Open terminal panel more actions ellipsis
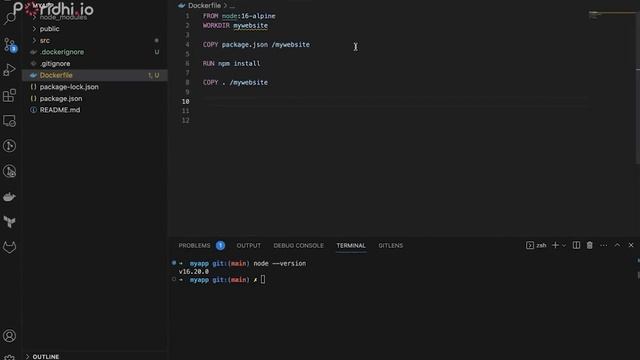Image resolution: width=640 pixels, height=360 pixels. [x=604, y=245]
